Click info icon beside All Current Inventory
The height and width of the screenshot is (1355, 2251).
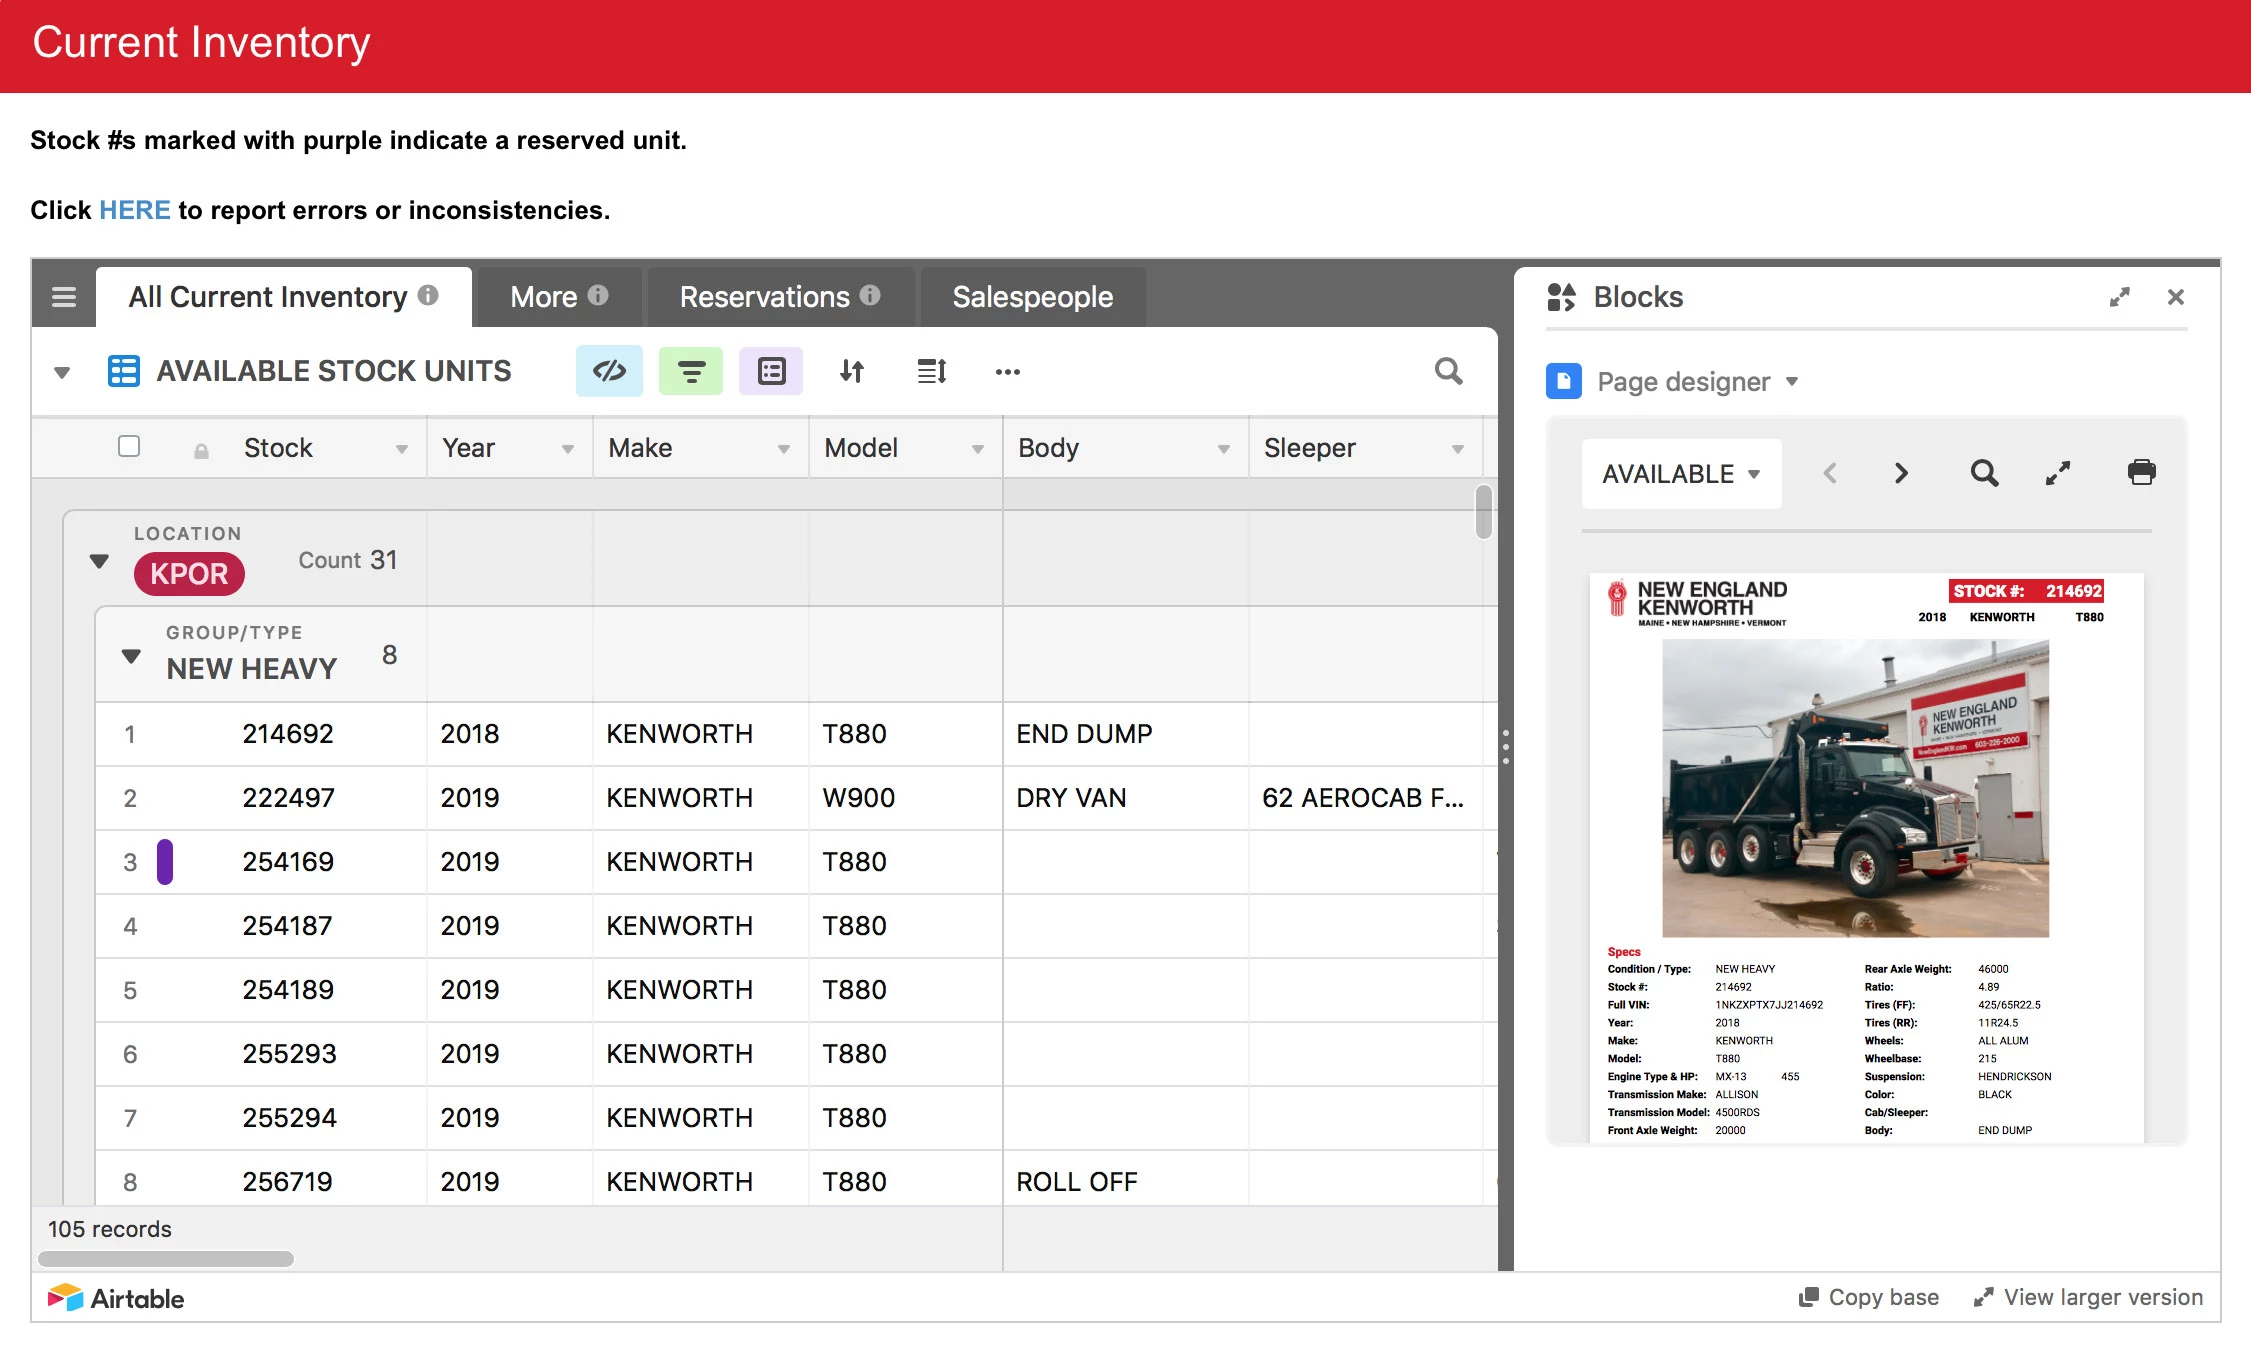coord(428,295)
